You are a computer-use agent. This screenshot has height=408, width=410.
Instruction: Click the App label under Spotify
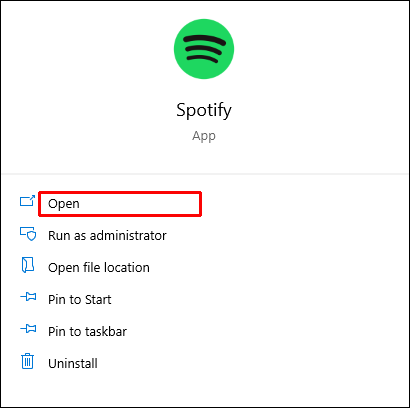[x=204, y=136]
